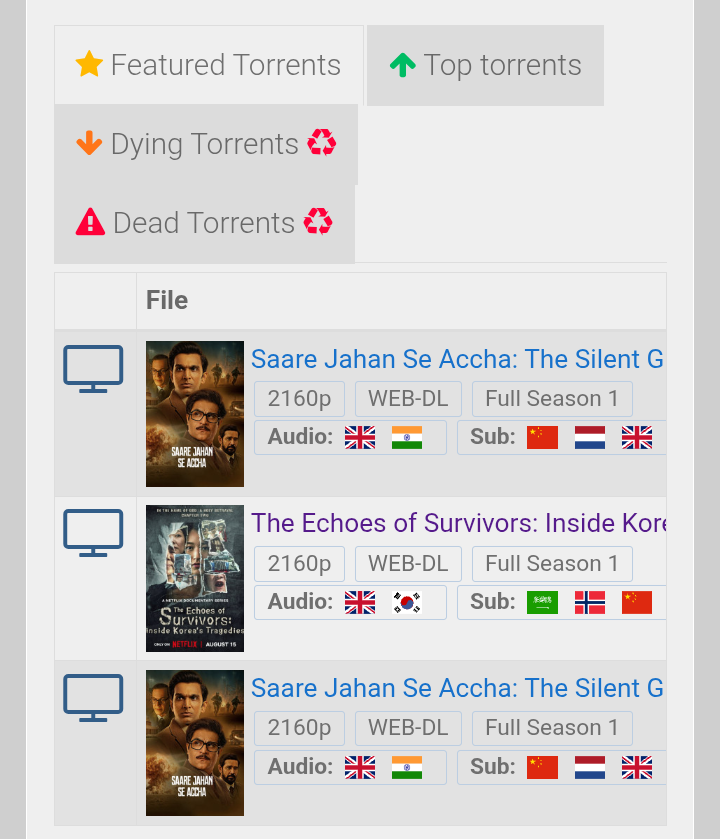Click UK subtitle flag in first Saare Jahan row
This screenshot has height=839, width=720.
click(x=637, y=437)
